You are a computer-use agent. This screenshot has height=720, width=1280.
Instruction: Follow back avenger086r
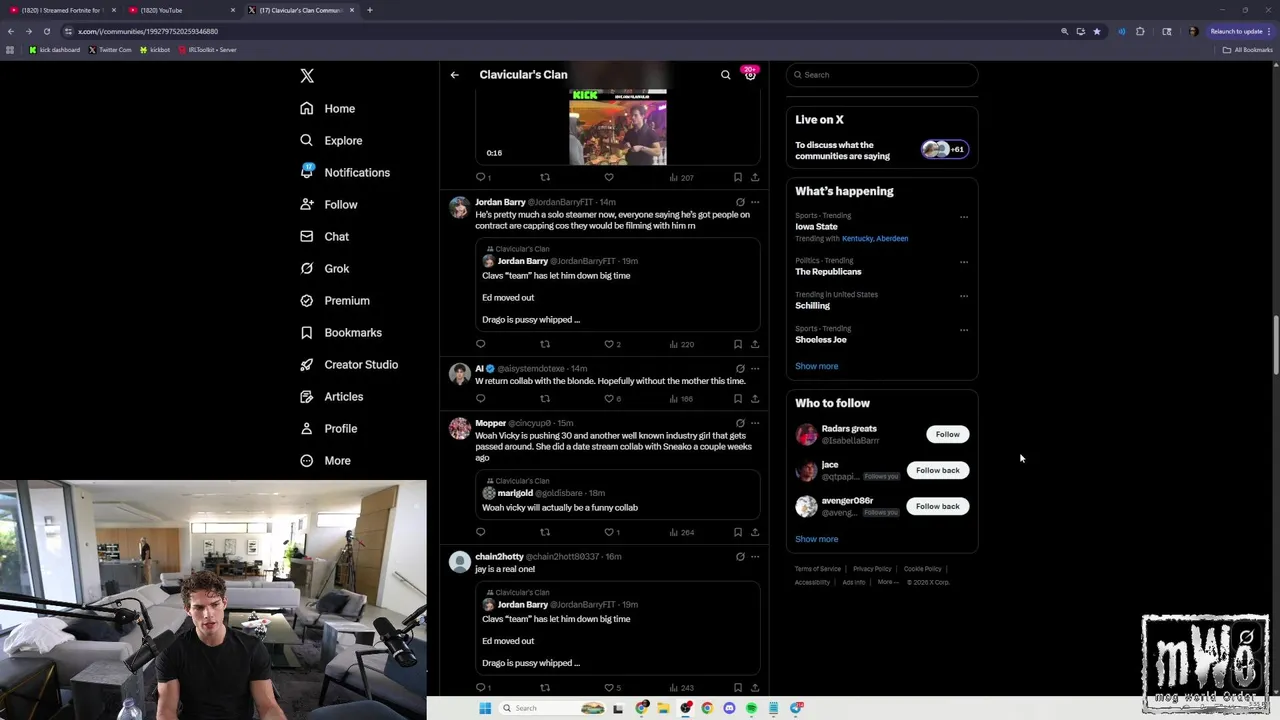point(937,506)
